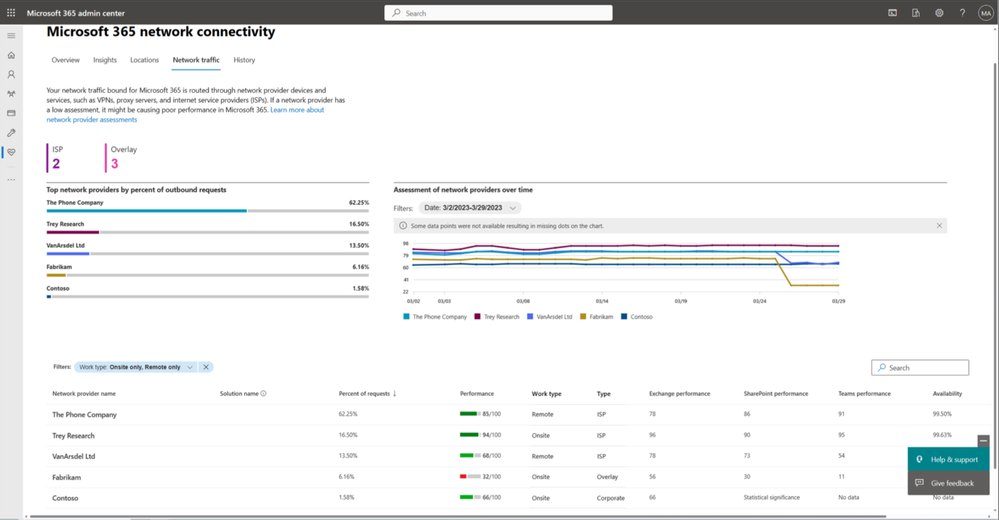Open The Phone Company provider row
This screenshot has width=999, height=520.
coord(84,415)
